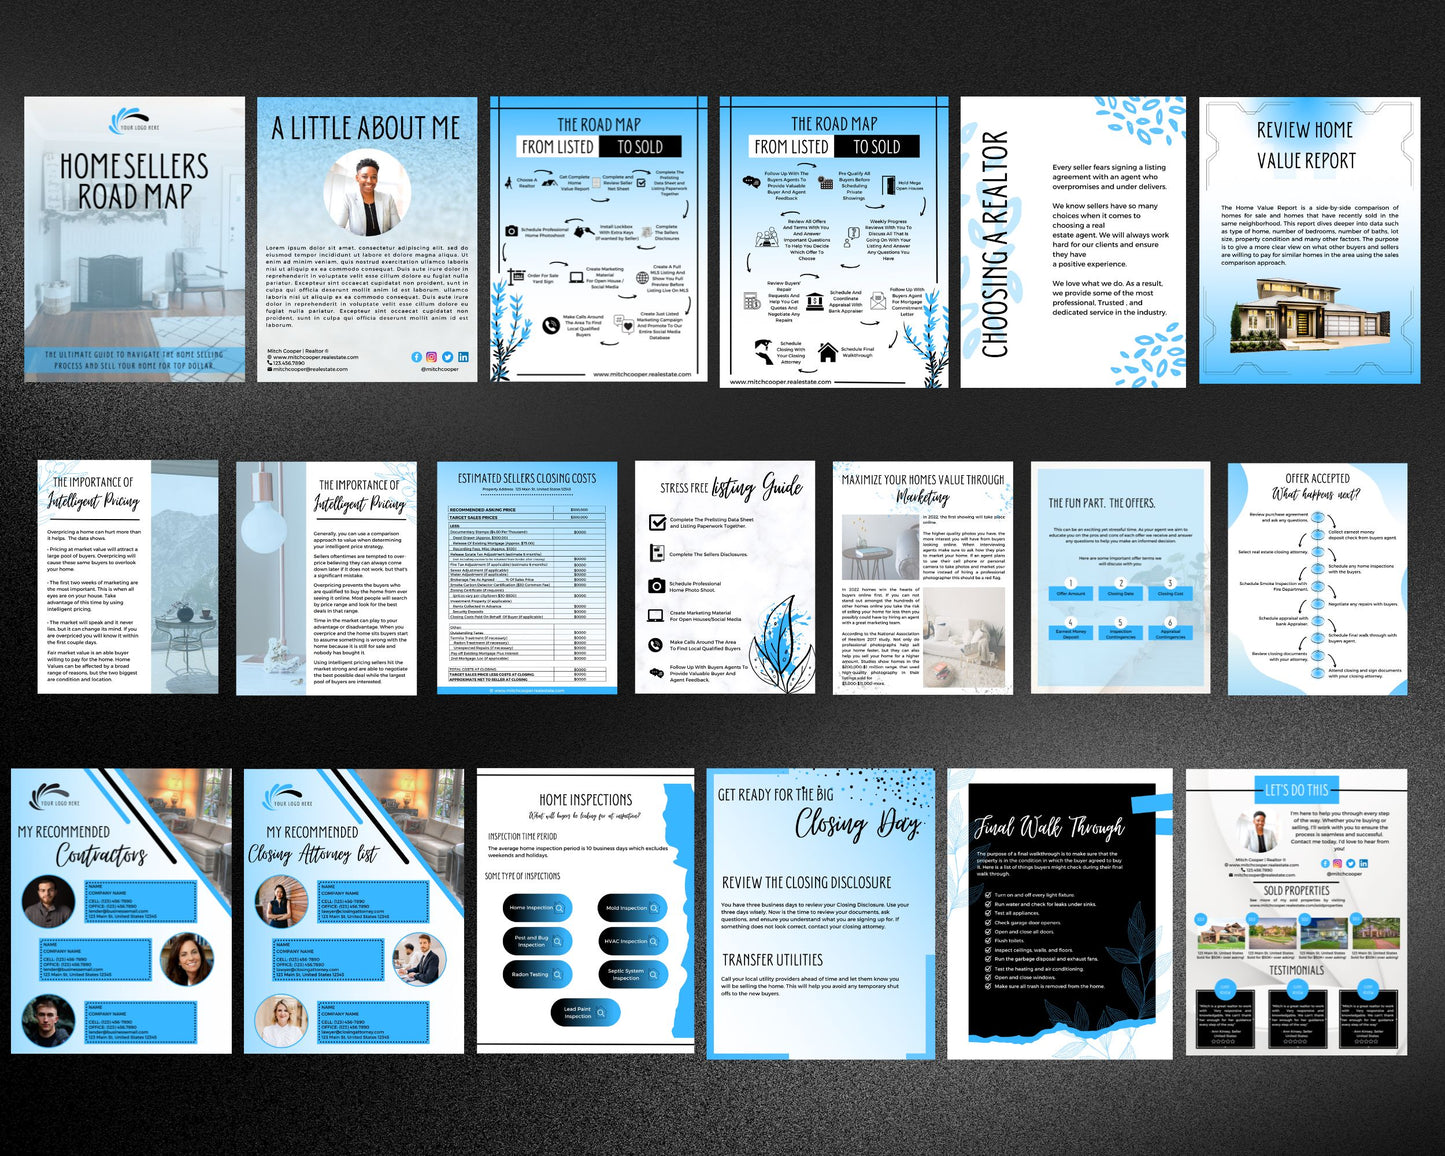This screenshot has width=1445, height=1156.
Task: Click the phone icon in Listing Guide
Action: (x=657, y=645)
